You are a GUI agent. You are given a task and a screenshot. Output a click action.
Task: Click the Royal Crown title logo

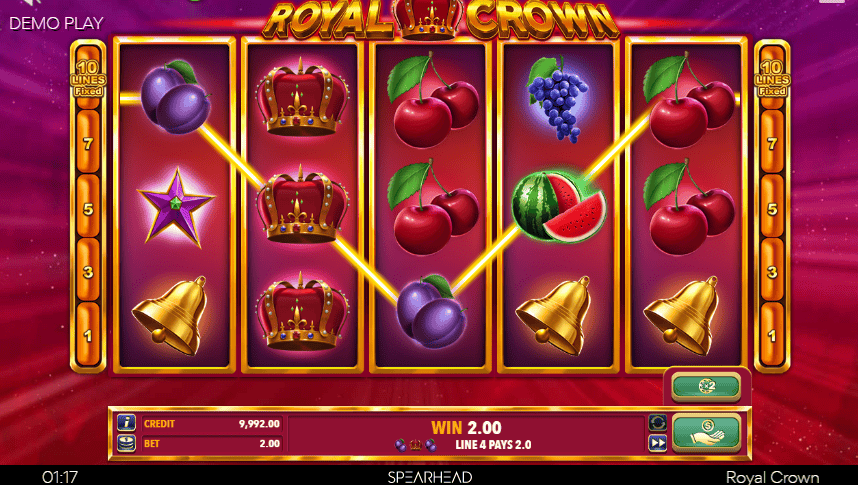tap(441, 20)
